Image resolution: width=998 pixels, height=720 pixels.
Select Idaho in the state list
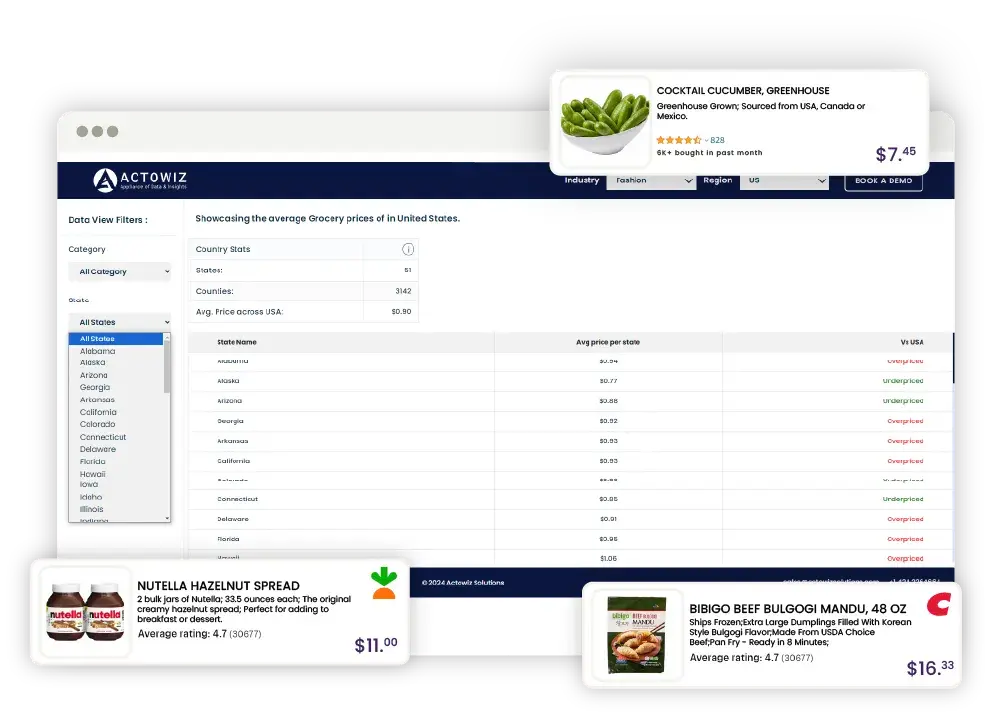click(91, 497)
